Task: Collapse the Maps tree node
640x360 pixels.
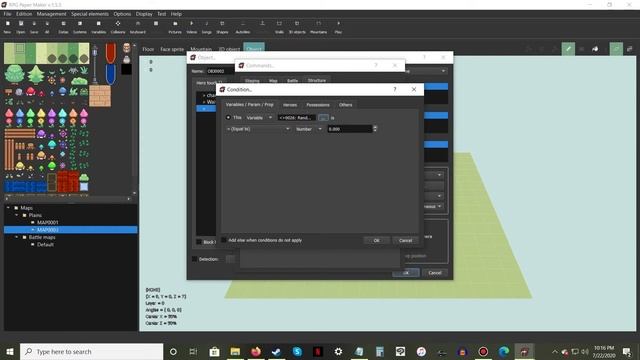Action: click(8, 208)
